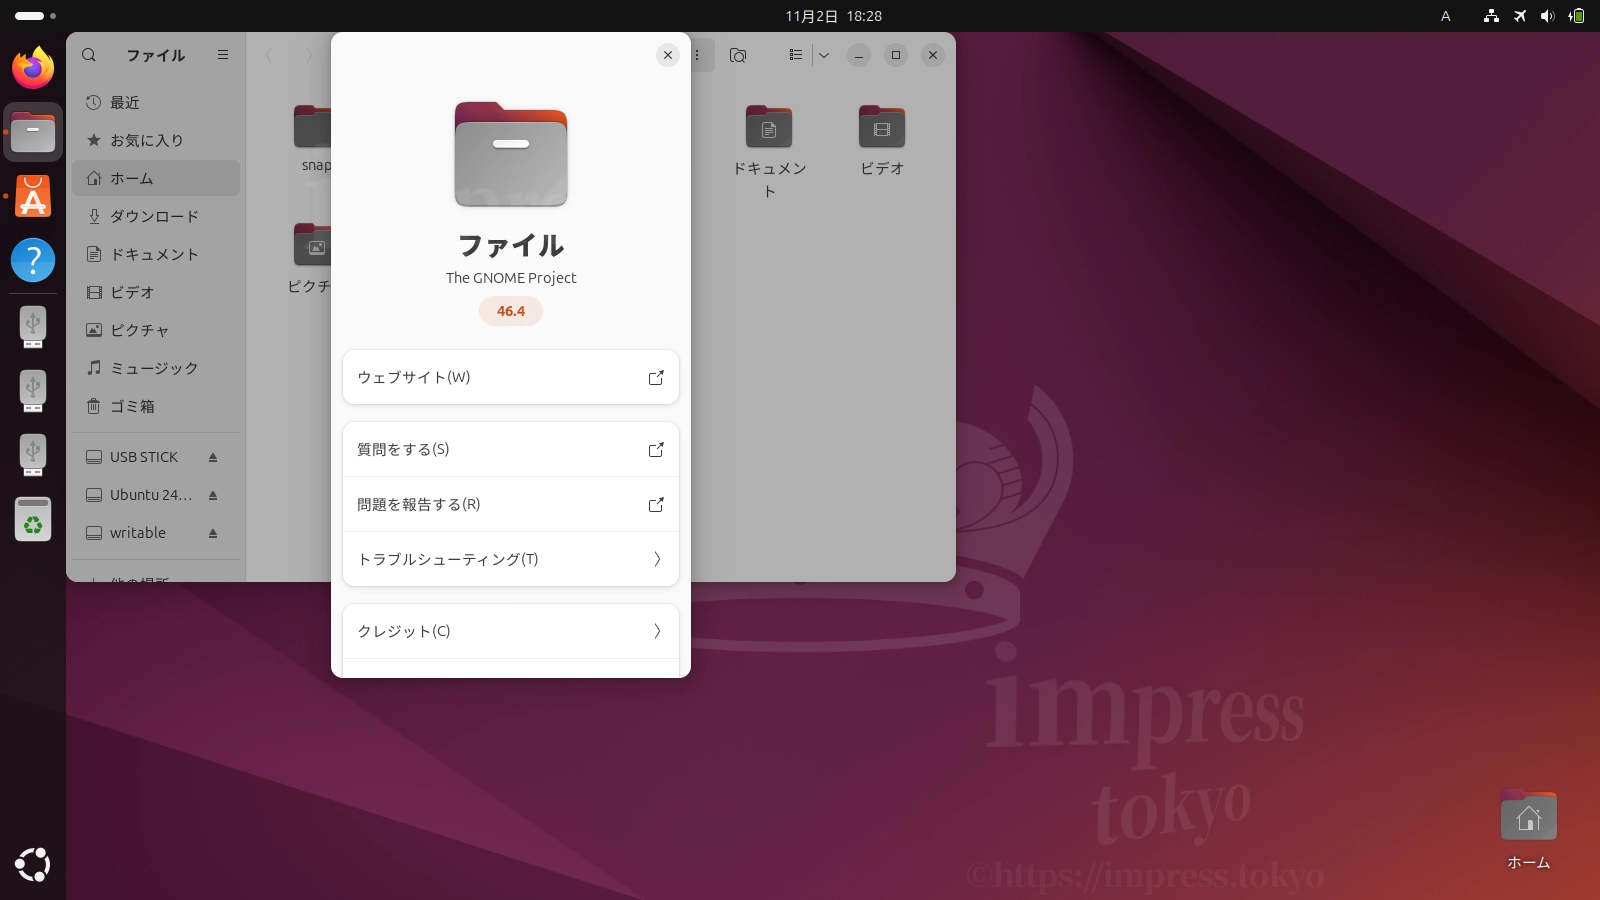Click the folder search toolbar icon
1600x900 pixels.
point(738,55)
